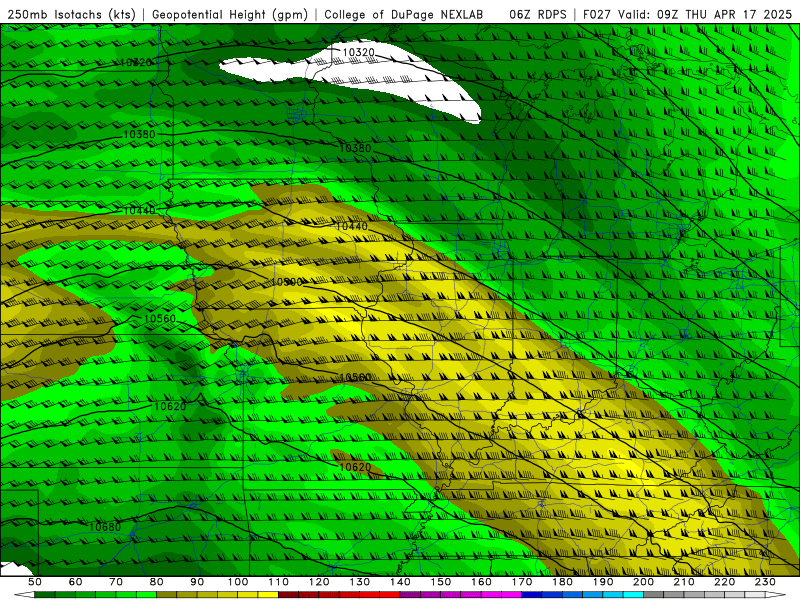Click the 50 value on the color scale
The height and width of the screenshot is (600, 800).
35,582
